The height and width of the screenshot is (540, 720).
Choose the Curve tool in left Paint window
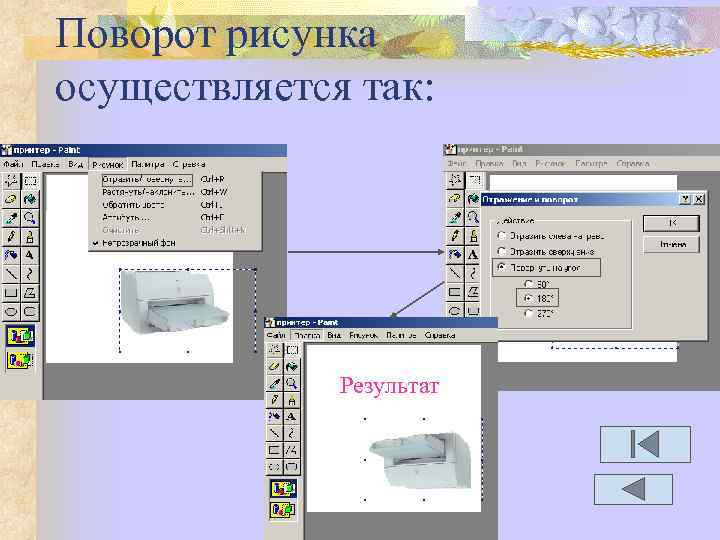30,274
